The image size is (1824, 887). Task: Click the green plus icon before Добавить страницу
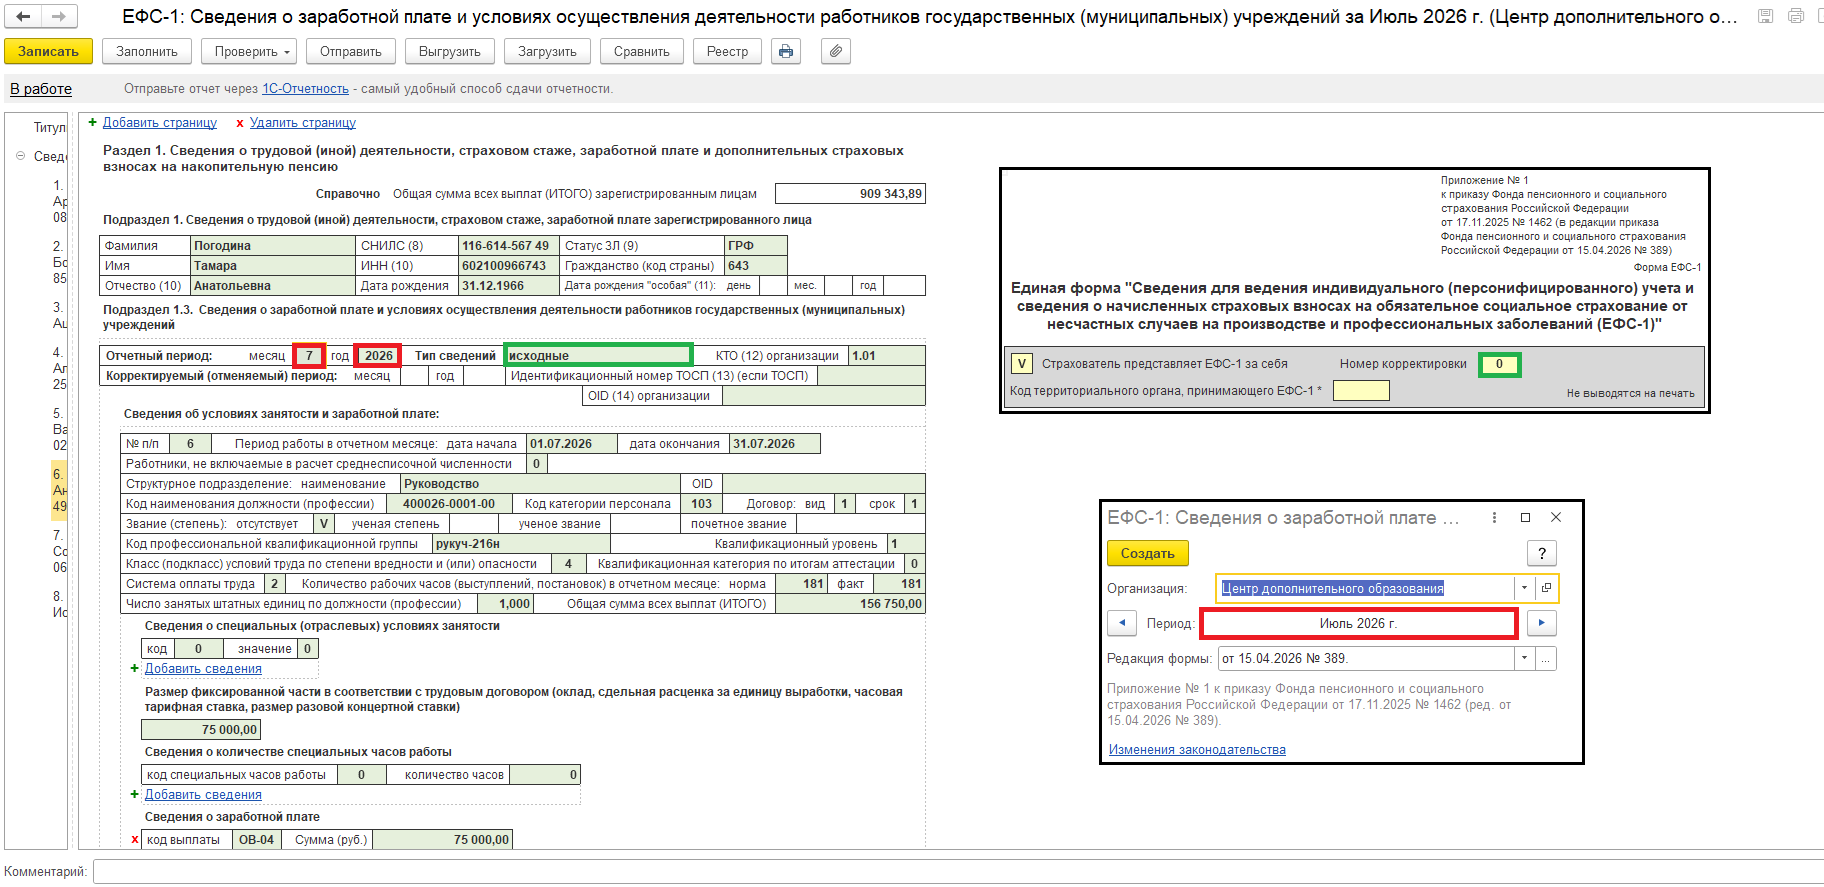[93, 123]
